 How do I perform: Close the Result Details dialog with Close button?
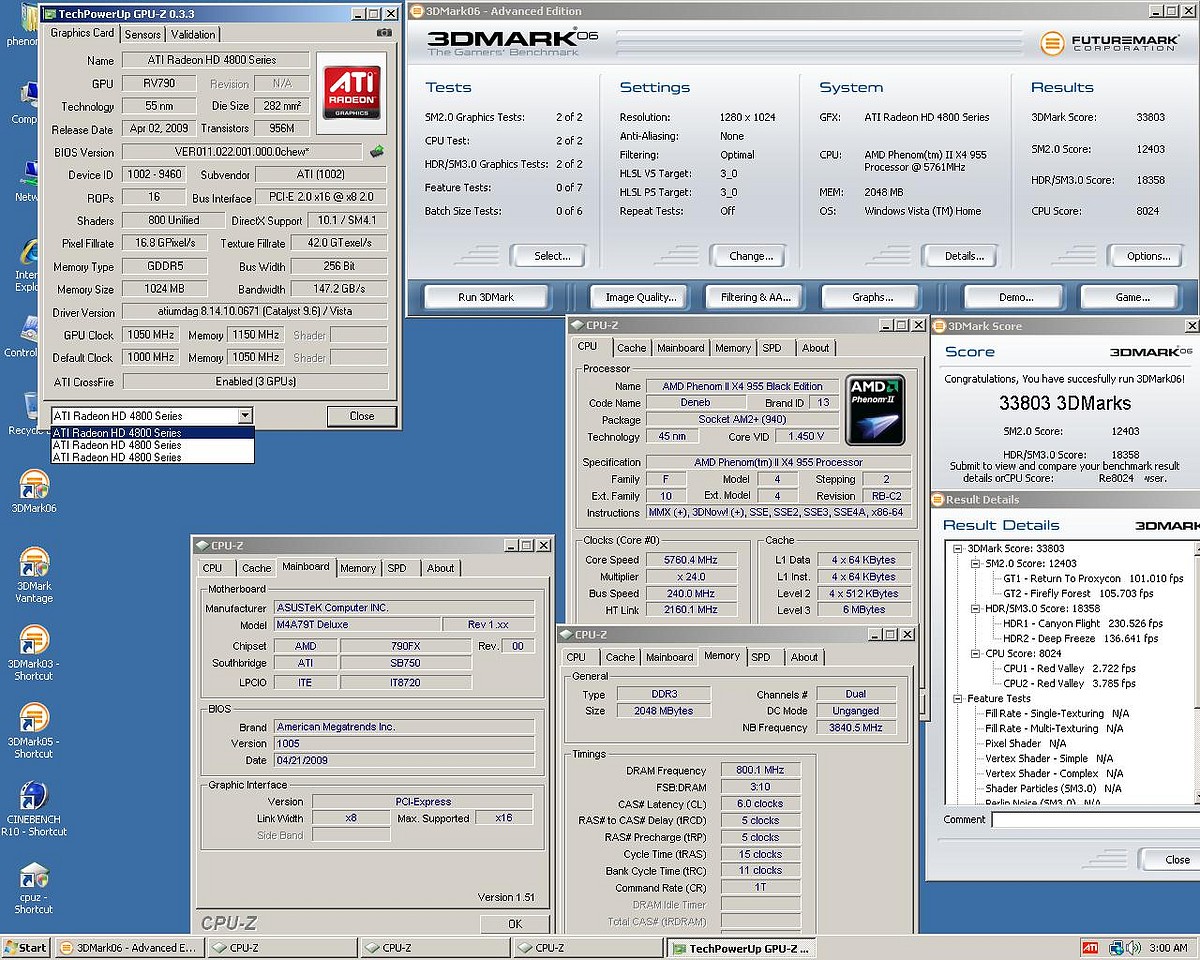point(1172,860)
